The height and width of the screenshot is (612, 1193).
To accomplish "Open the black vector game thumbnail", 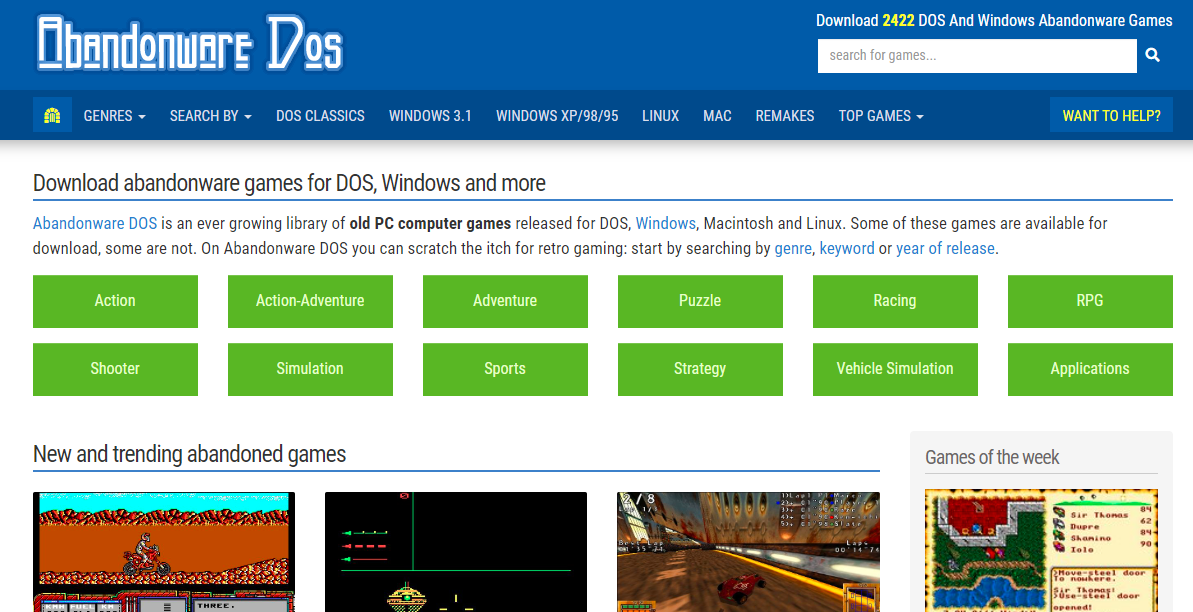I will point(456,552).
